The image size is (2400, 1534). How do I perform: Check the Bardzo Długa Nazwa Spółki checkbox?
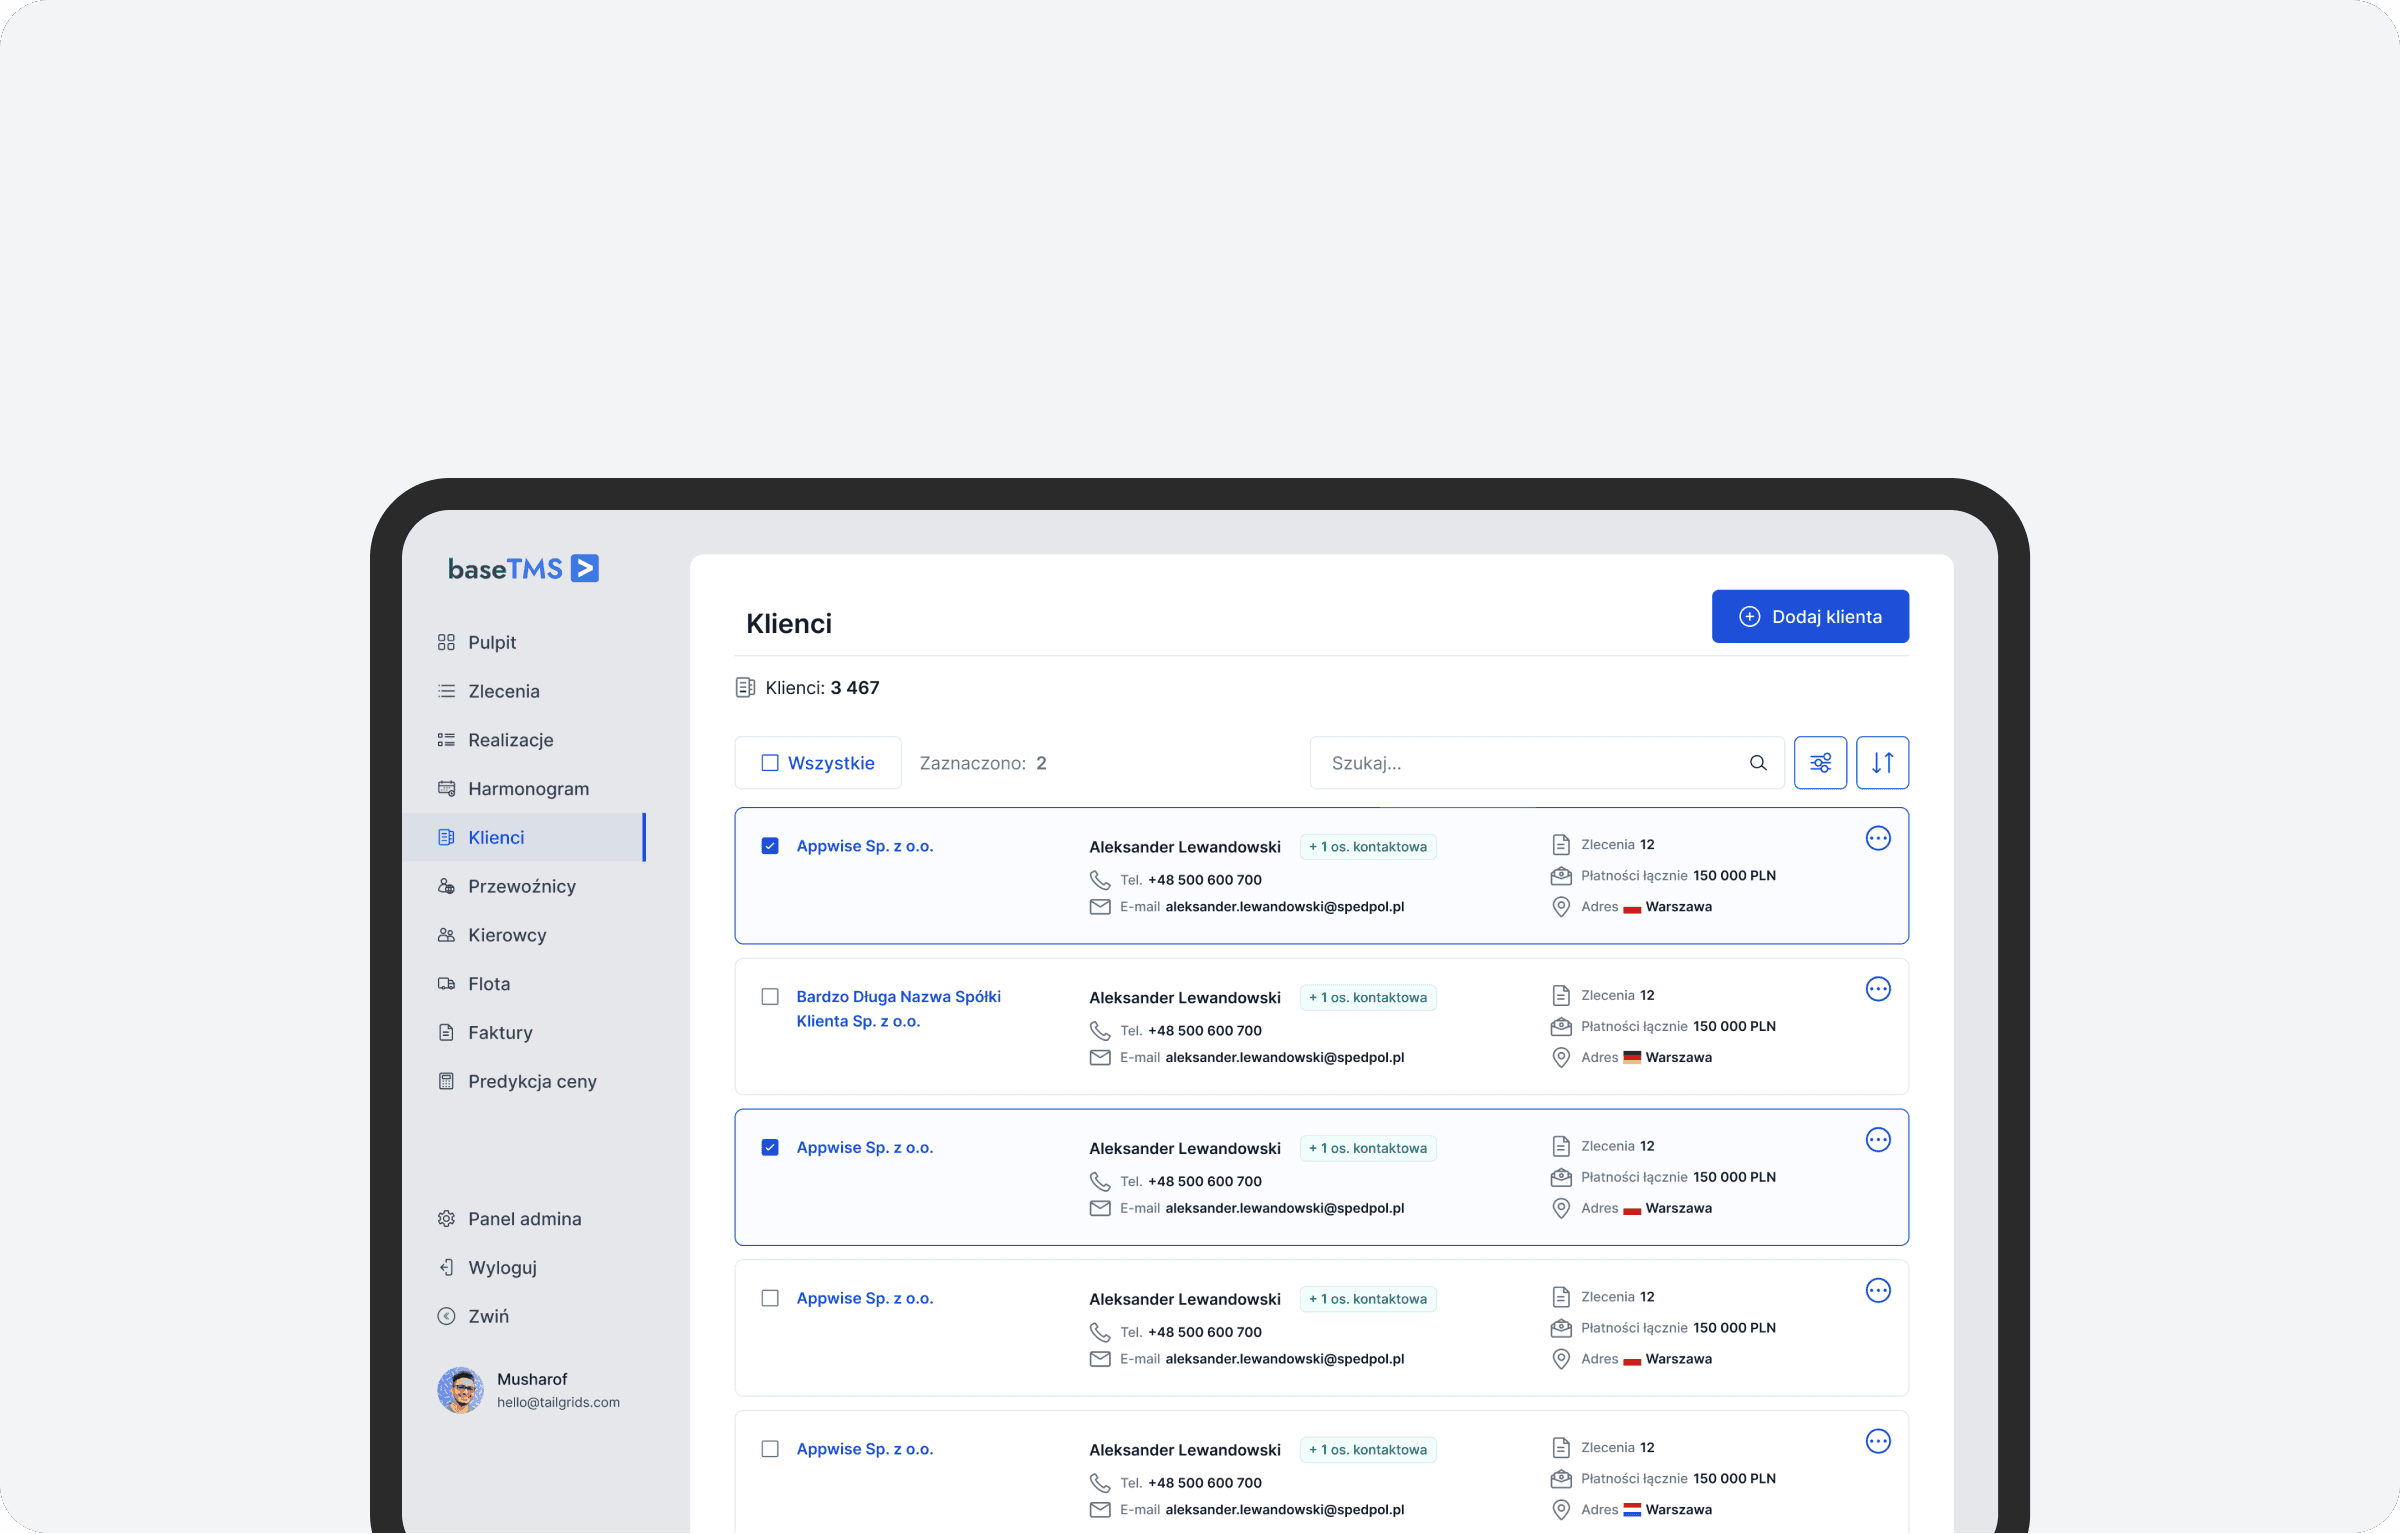coord(770,997)
